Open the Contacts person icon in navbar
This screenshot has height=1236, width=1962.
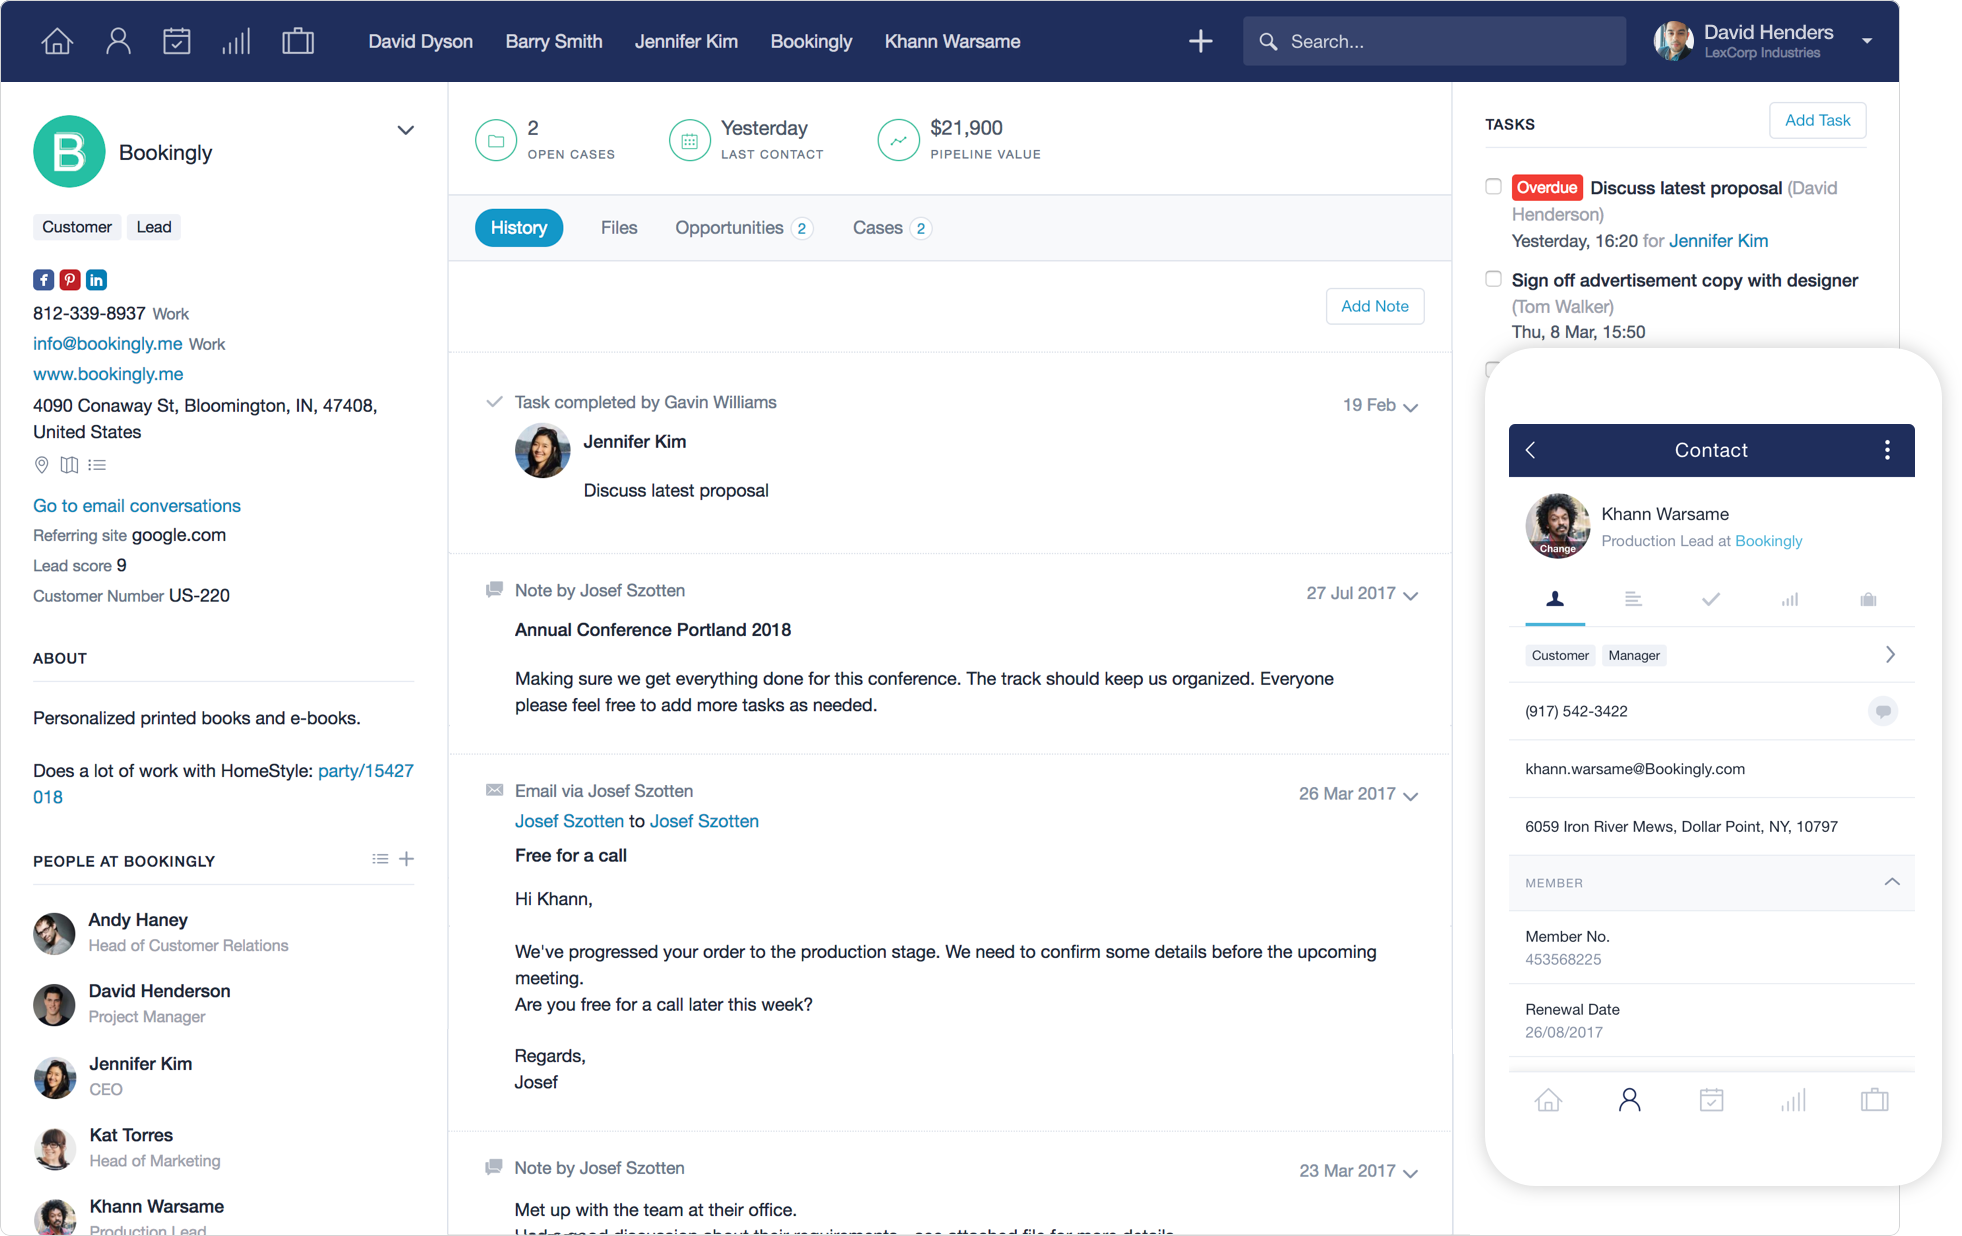pyautogui.click(x=117, y=40)
